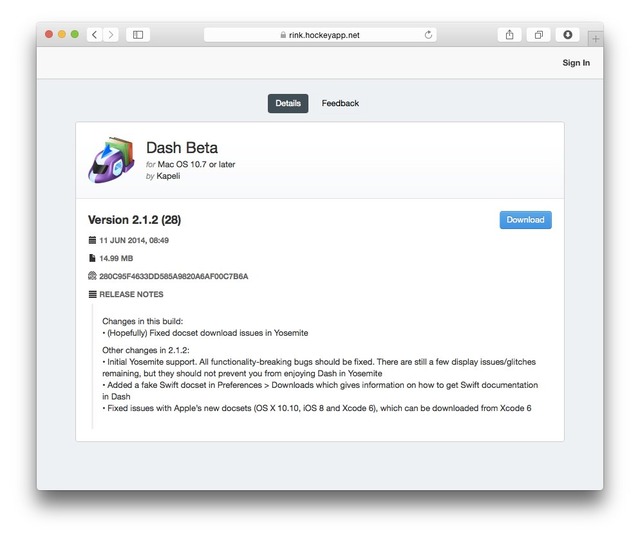
Task: Close the Safari window with the red button
Action: click(x=49, y=34)
